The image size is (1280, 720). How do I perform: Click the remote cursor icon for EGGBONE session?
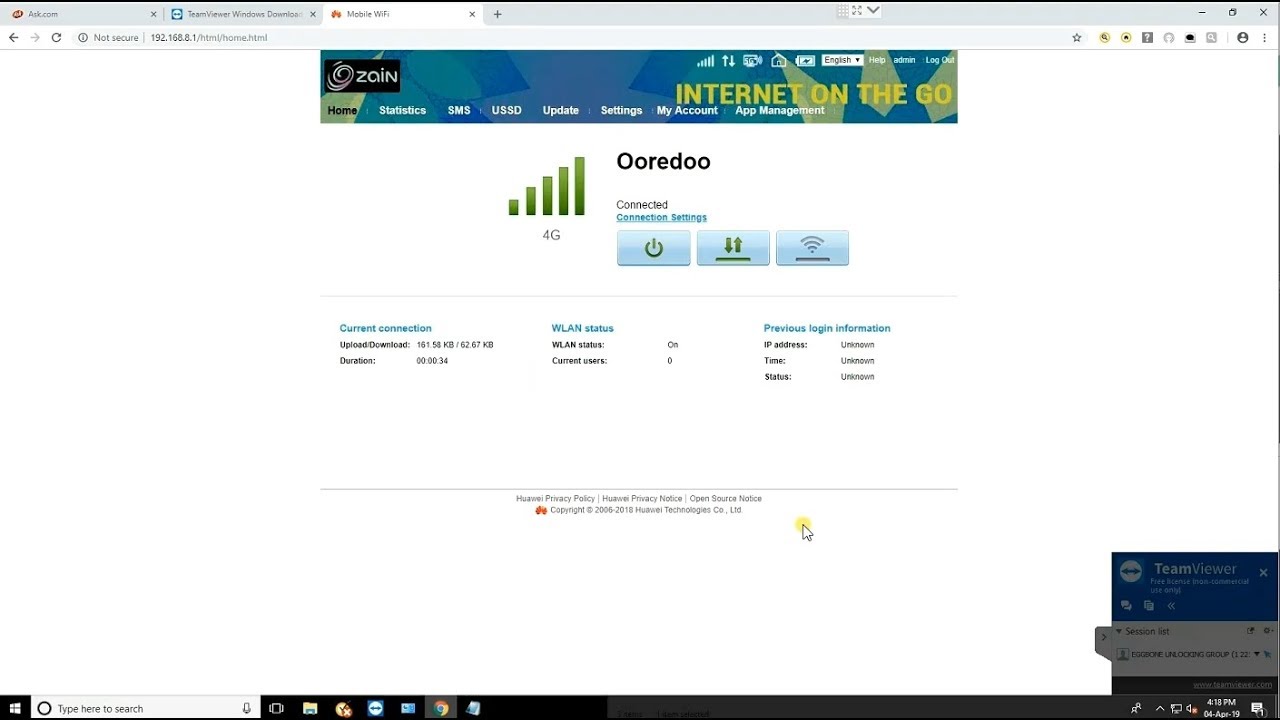(x=1268, y=654)
